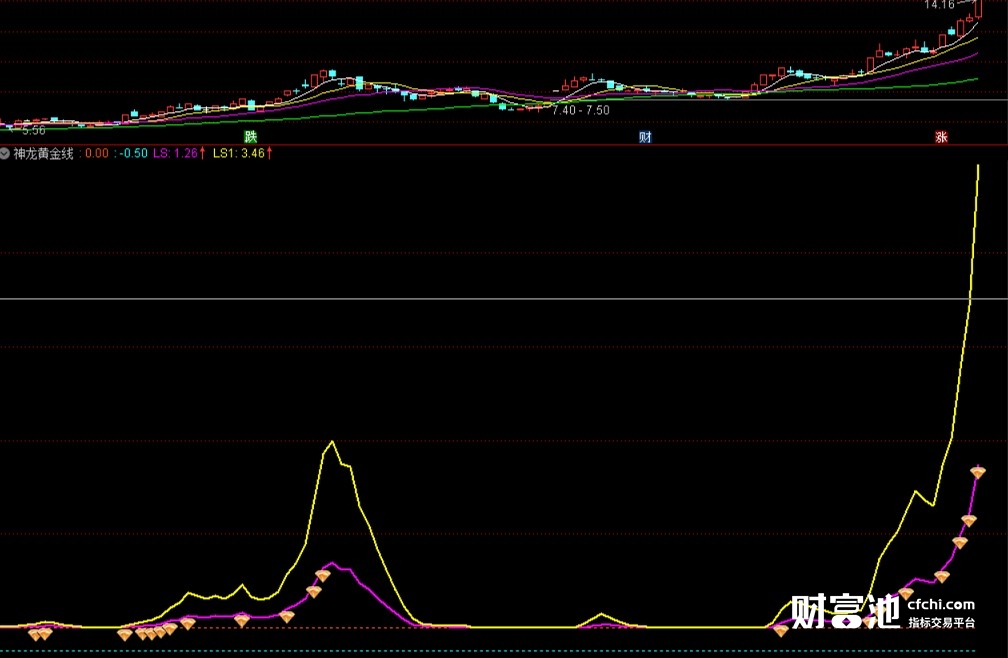Click the 7.40 - 7.50 price range label
The height and width of the screenshot is (658, 1008).
[x=580, y=110]
